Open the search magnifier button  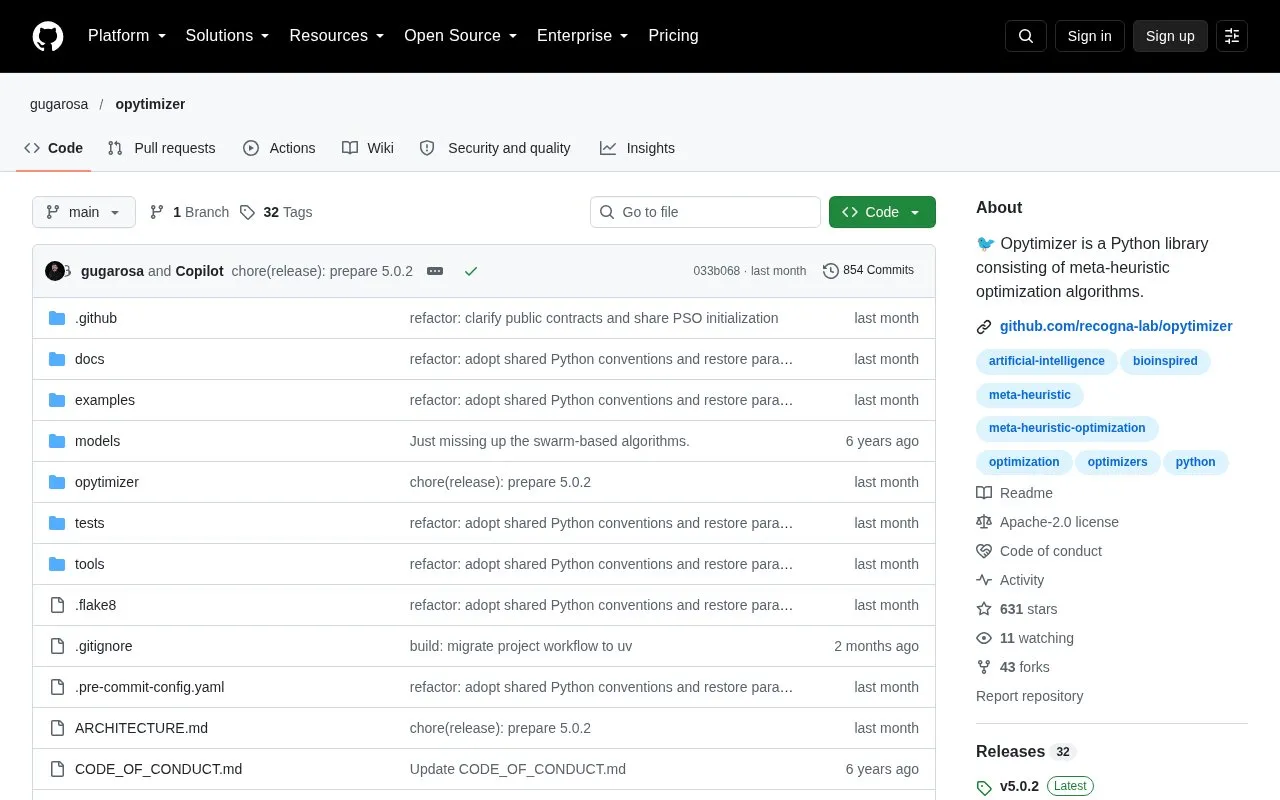click(x=1026, y=36)
